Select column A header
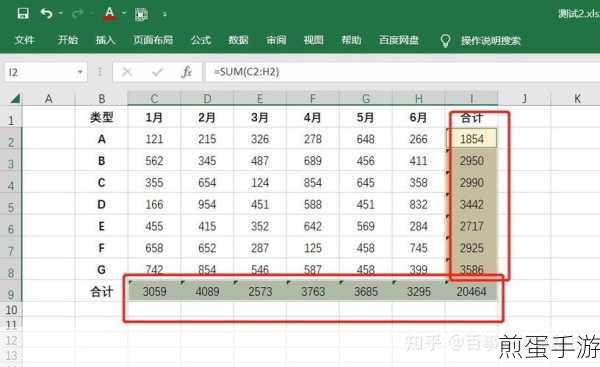600x367 pixels. click(49, 99)
